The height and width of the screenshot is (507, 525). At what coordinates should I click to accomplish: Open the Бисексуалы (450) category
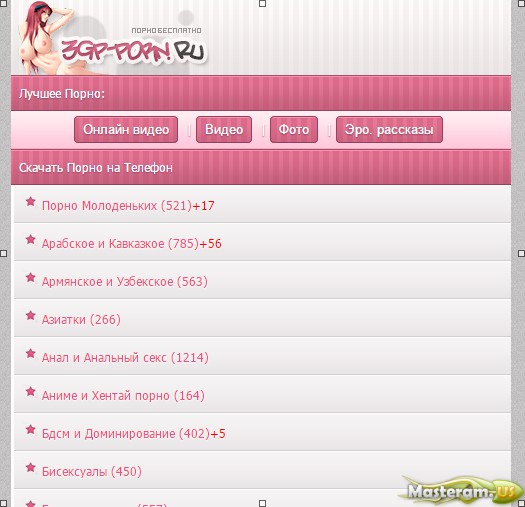[92, 472]
